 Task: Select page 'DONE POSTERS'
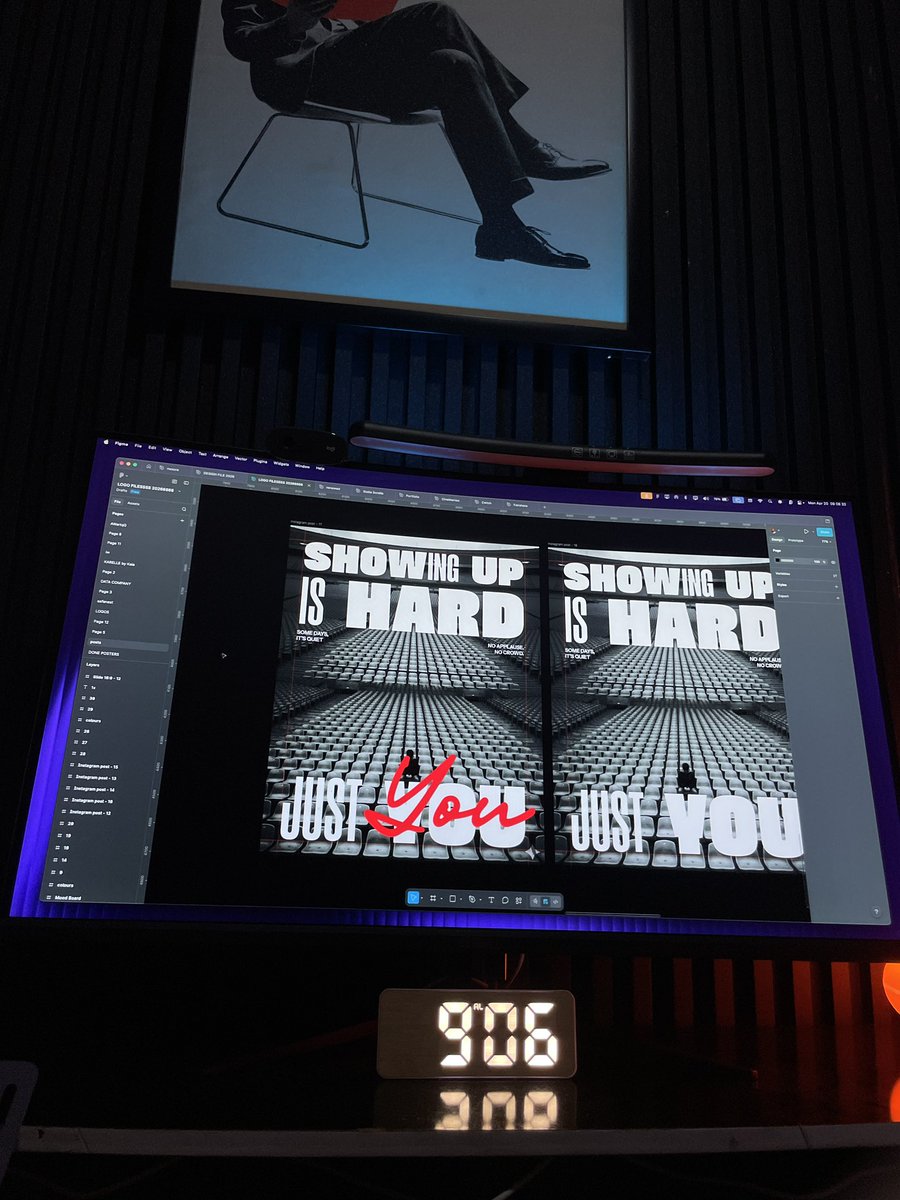103,654
